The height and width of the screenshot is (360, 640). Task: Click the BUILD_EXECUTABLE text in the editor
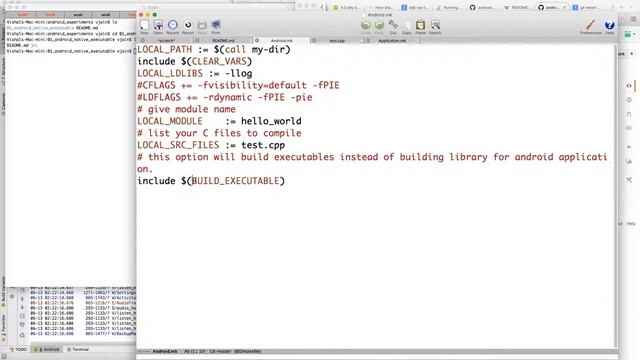236,181
